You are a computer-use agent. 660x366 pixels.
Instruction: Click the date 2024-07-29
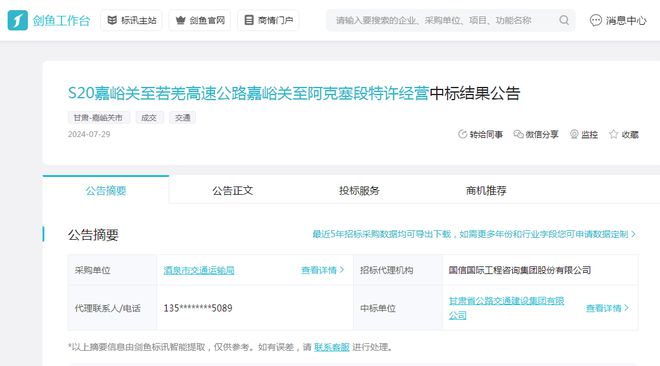point(89,134)
